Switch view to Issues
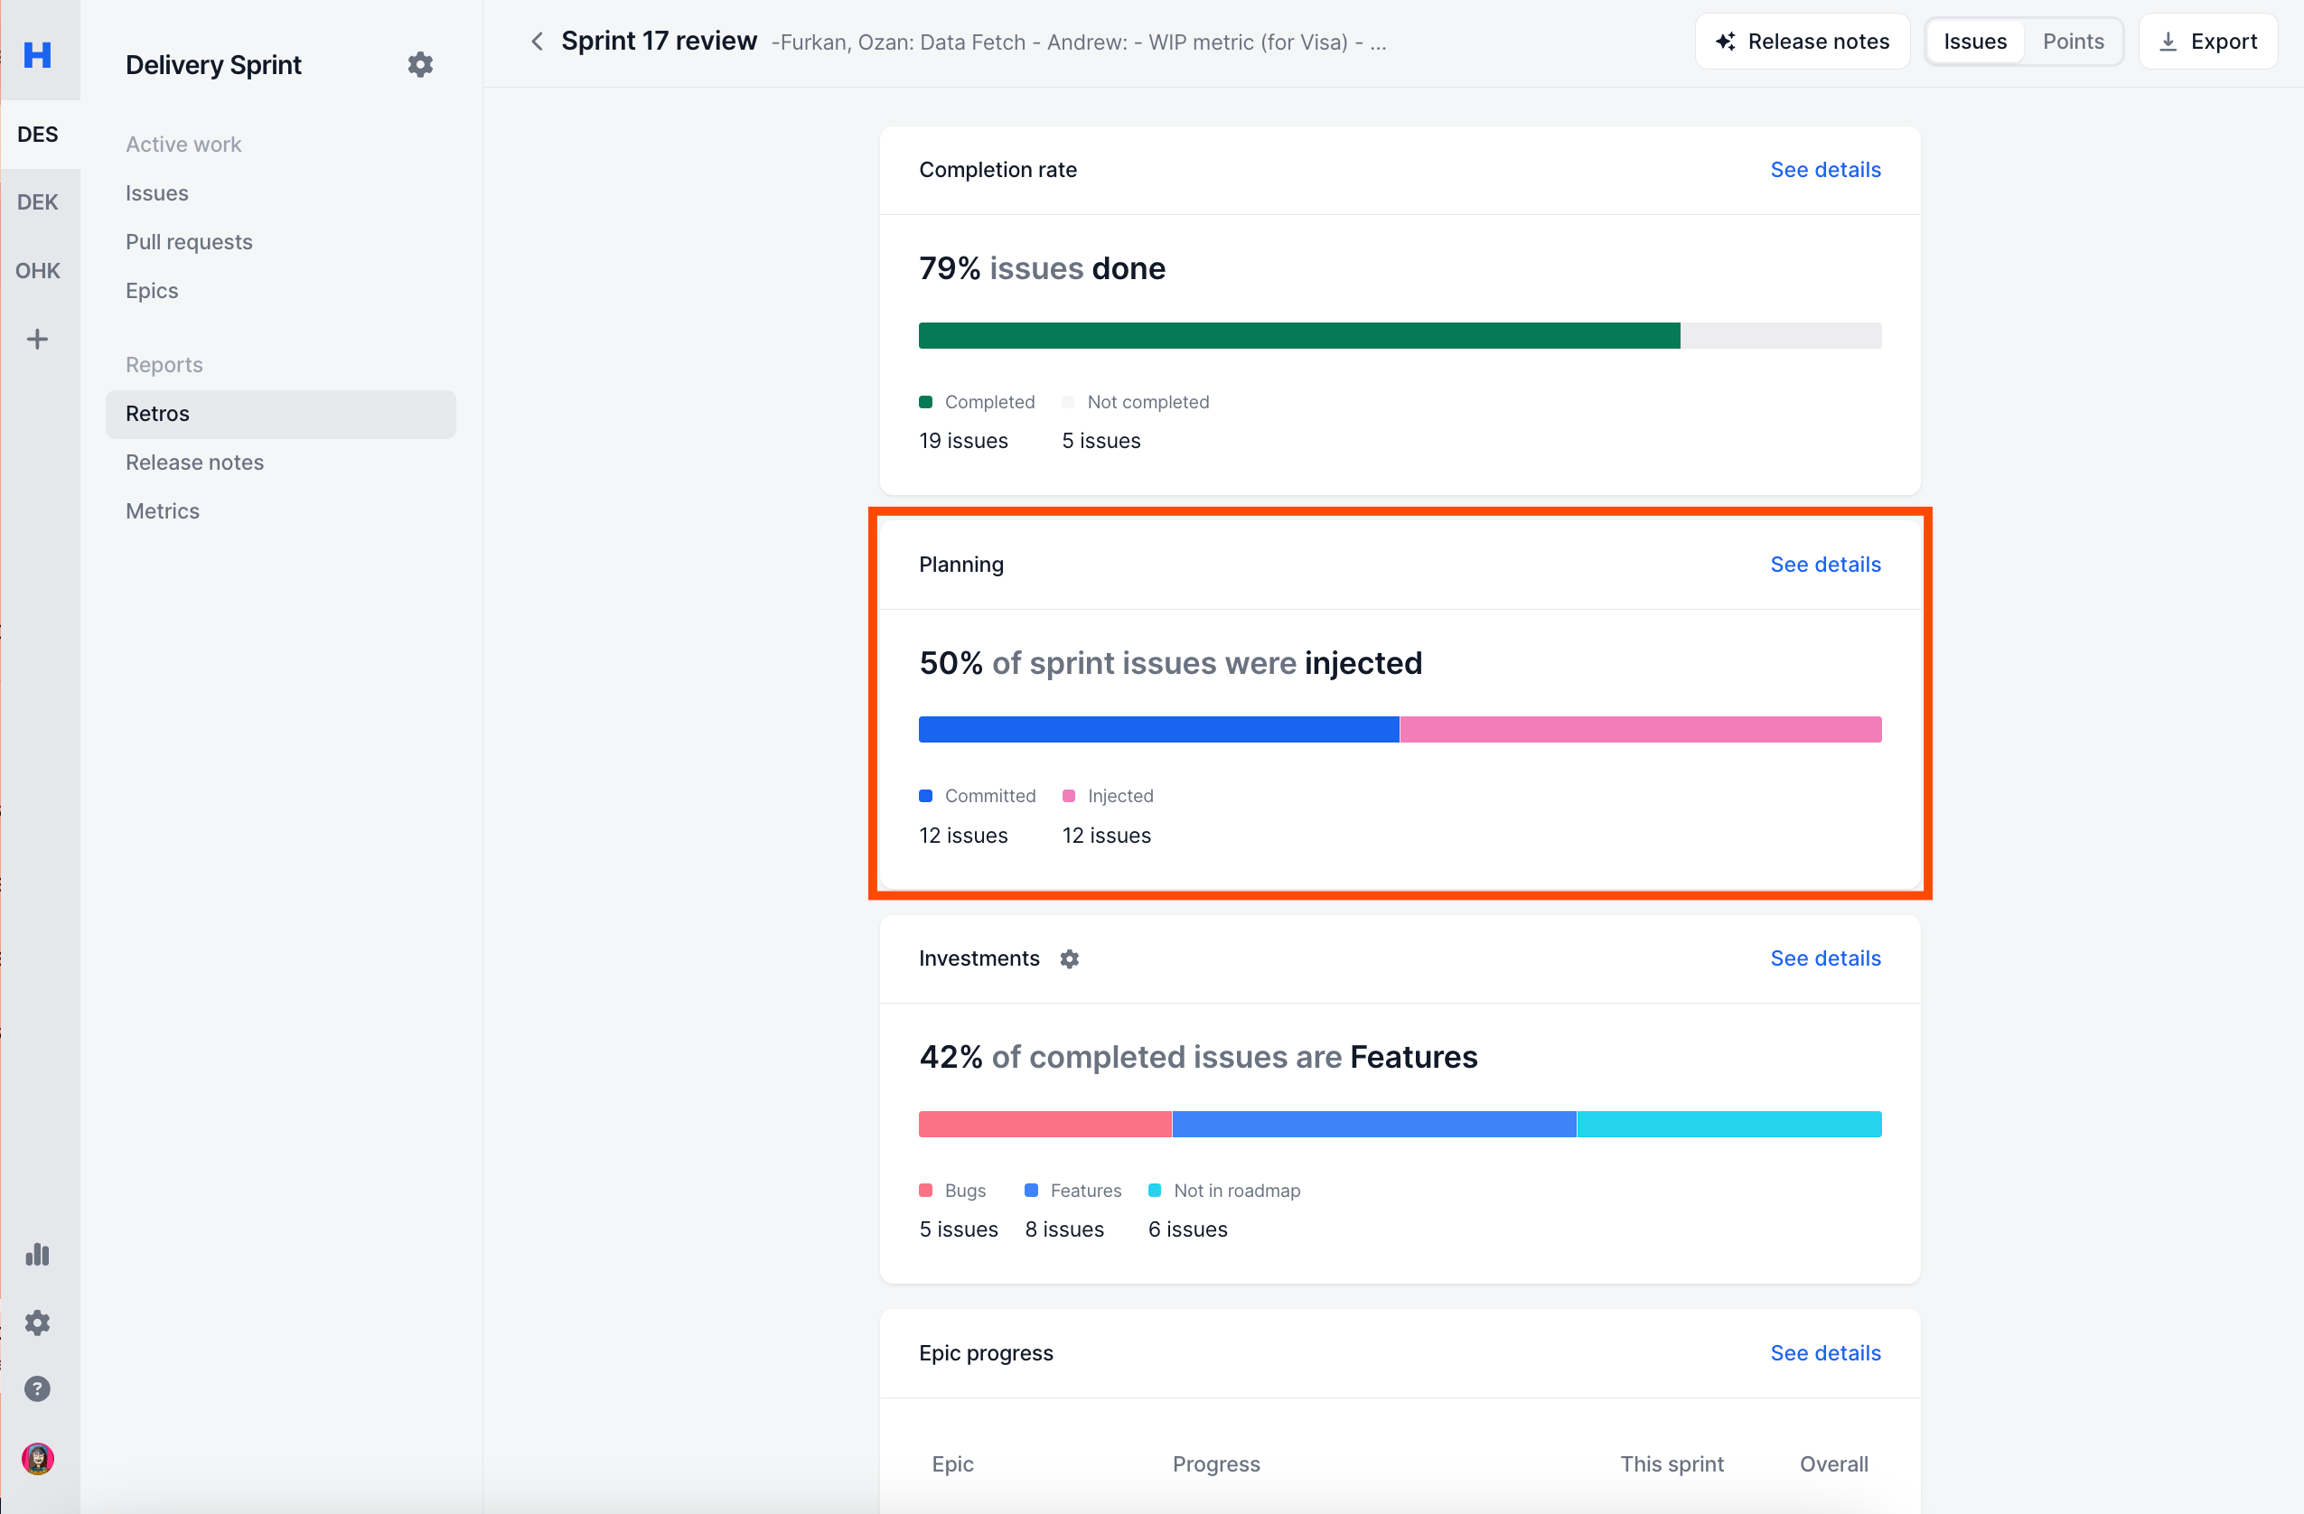 click(1974, 41)
